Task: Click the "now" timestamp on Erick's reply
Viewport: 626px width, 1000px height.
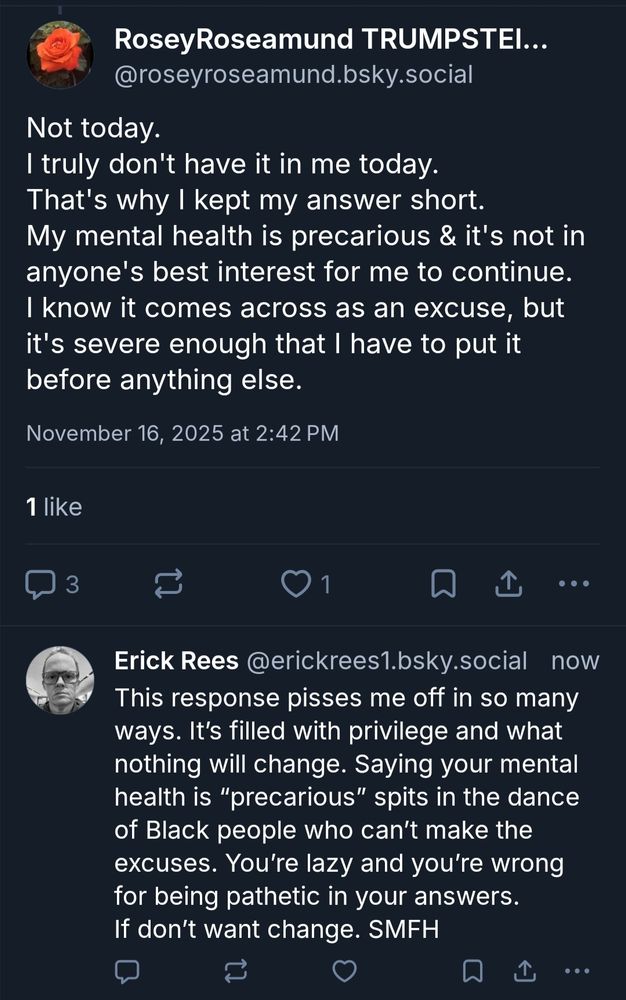Action: tap(575, 661)
